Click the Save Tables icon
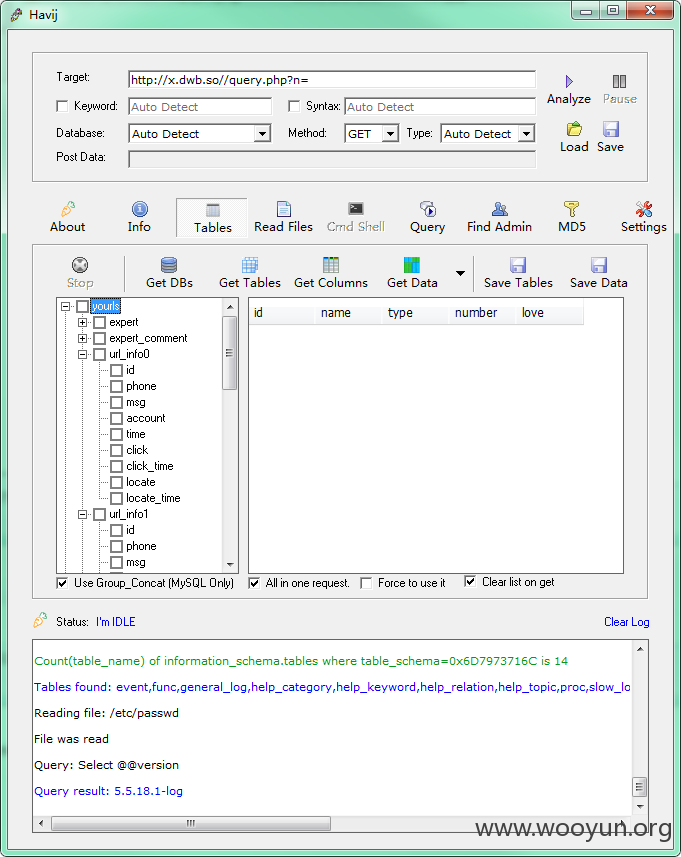The width and height of the screenshot is (681, 857). click(518, 265)
